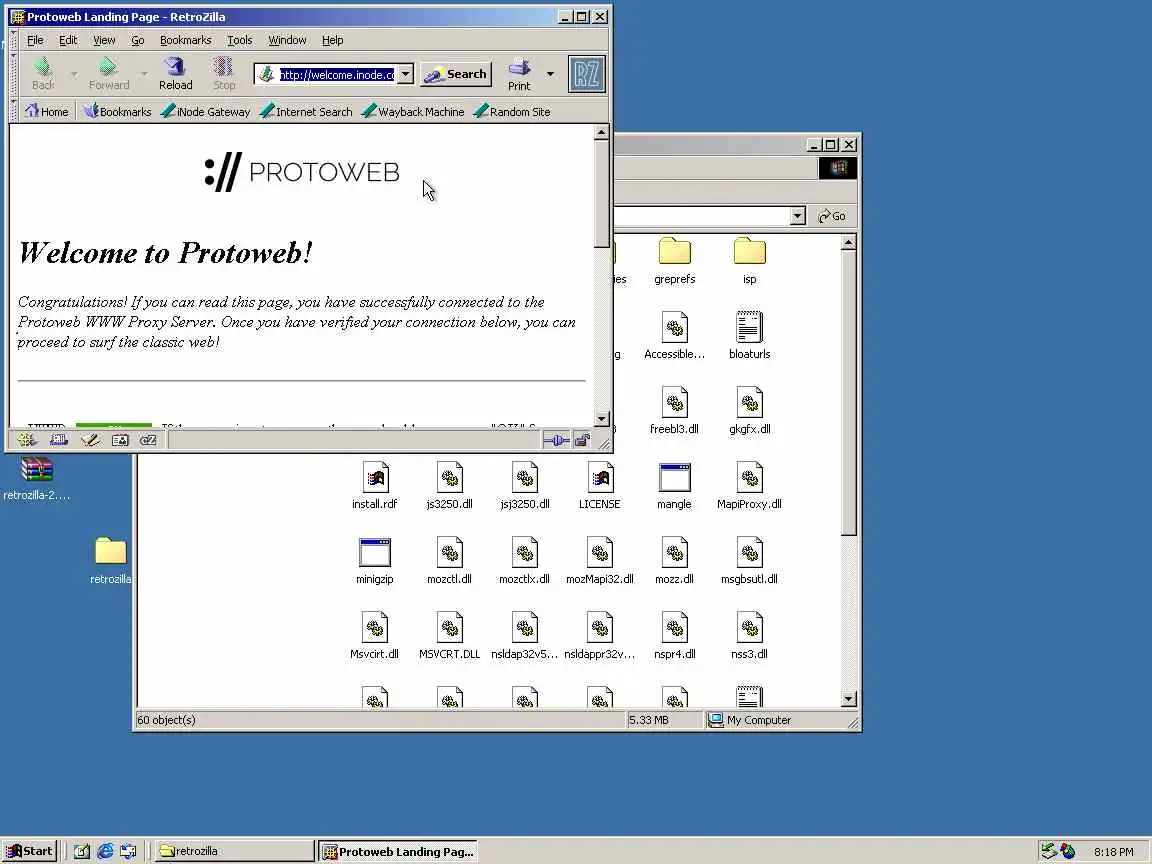Select the MapiProxy.dll file

pos(749,485)
